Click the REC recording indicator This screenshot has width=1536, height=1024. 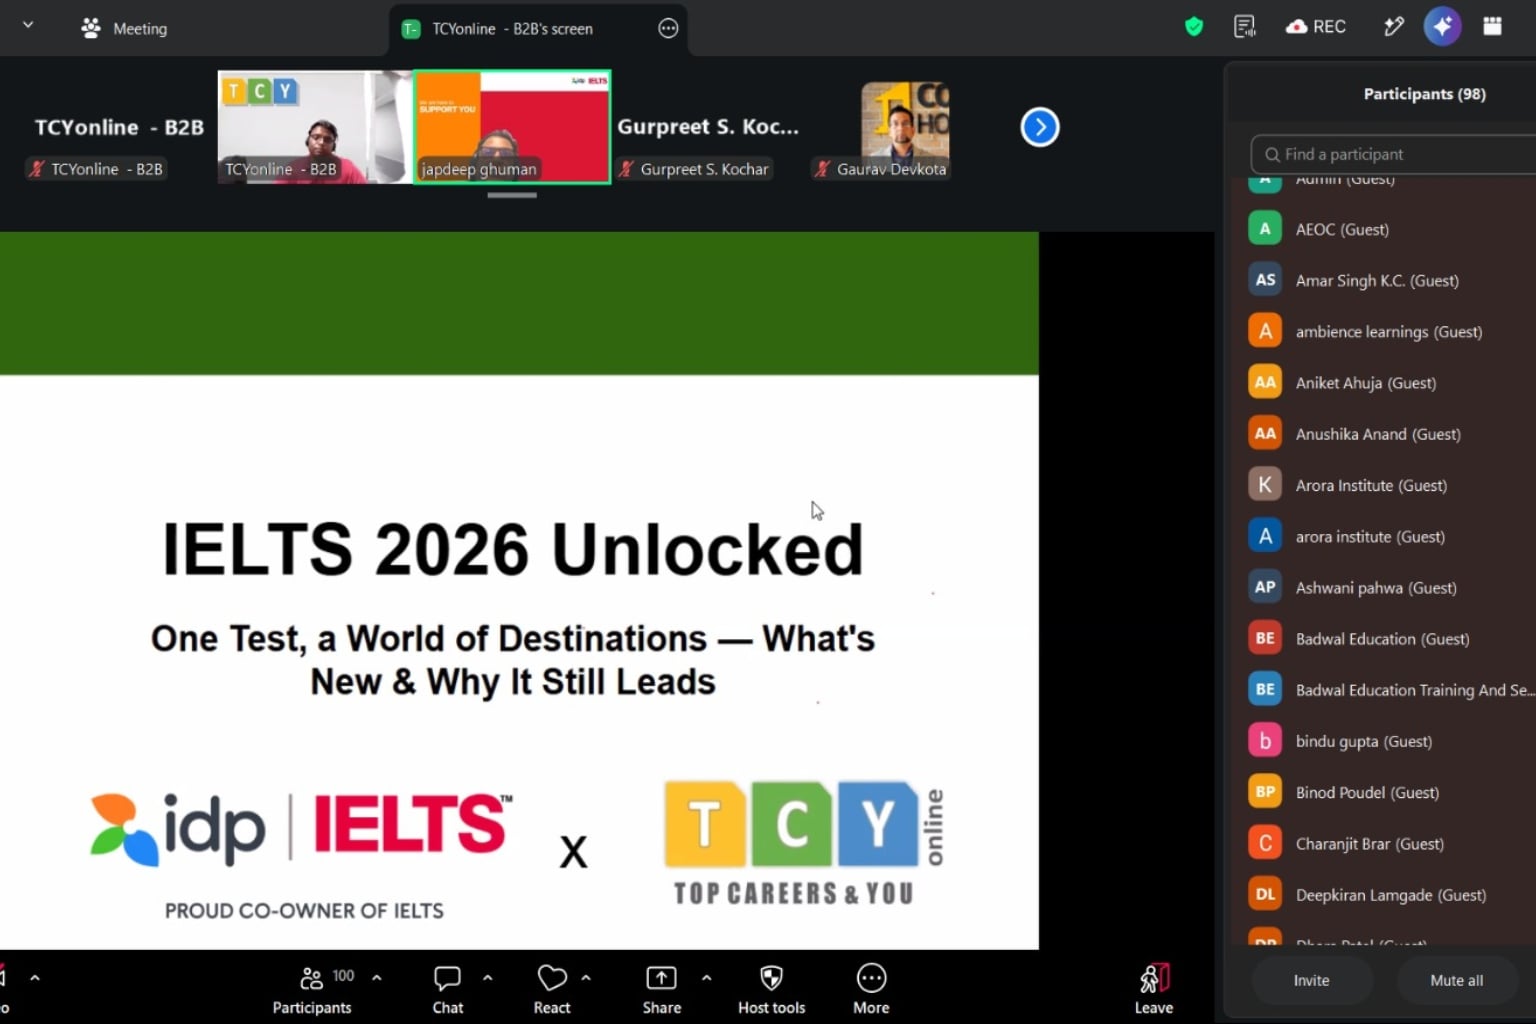[1315, 27]
